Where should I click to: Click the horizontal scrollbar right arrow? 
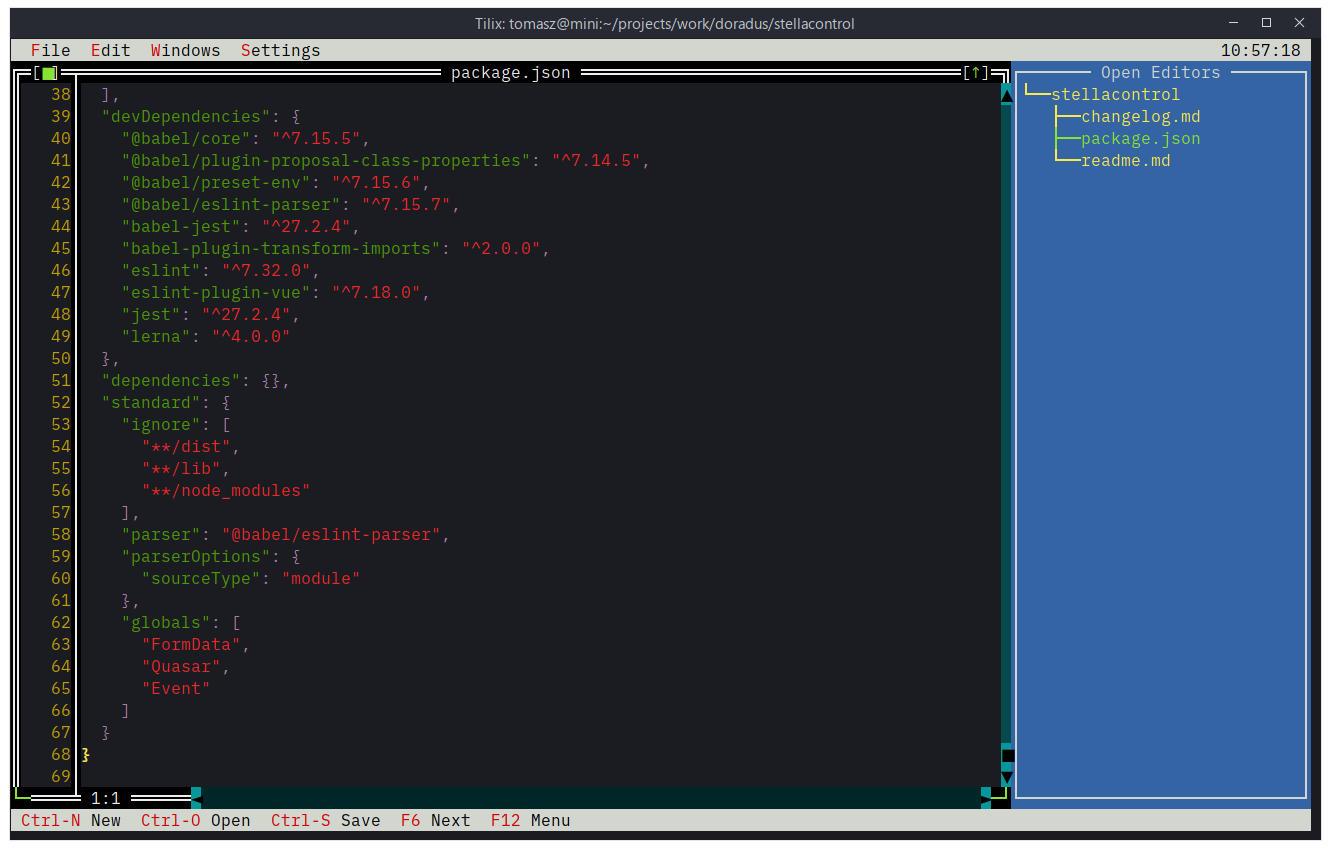click(x=986, y=797)
